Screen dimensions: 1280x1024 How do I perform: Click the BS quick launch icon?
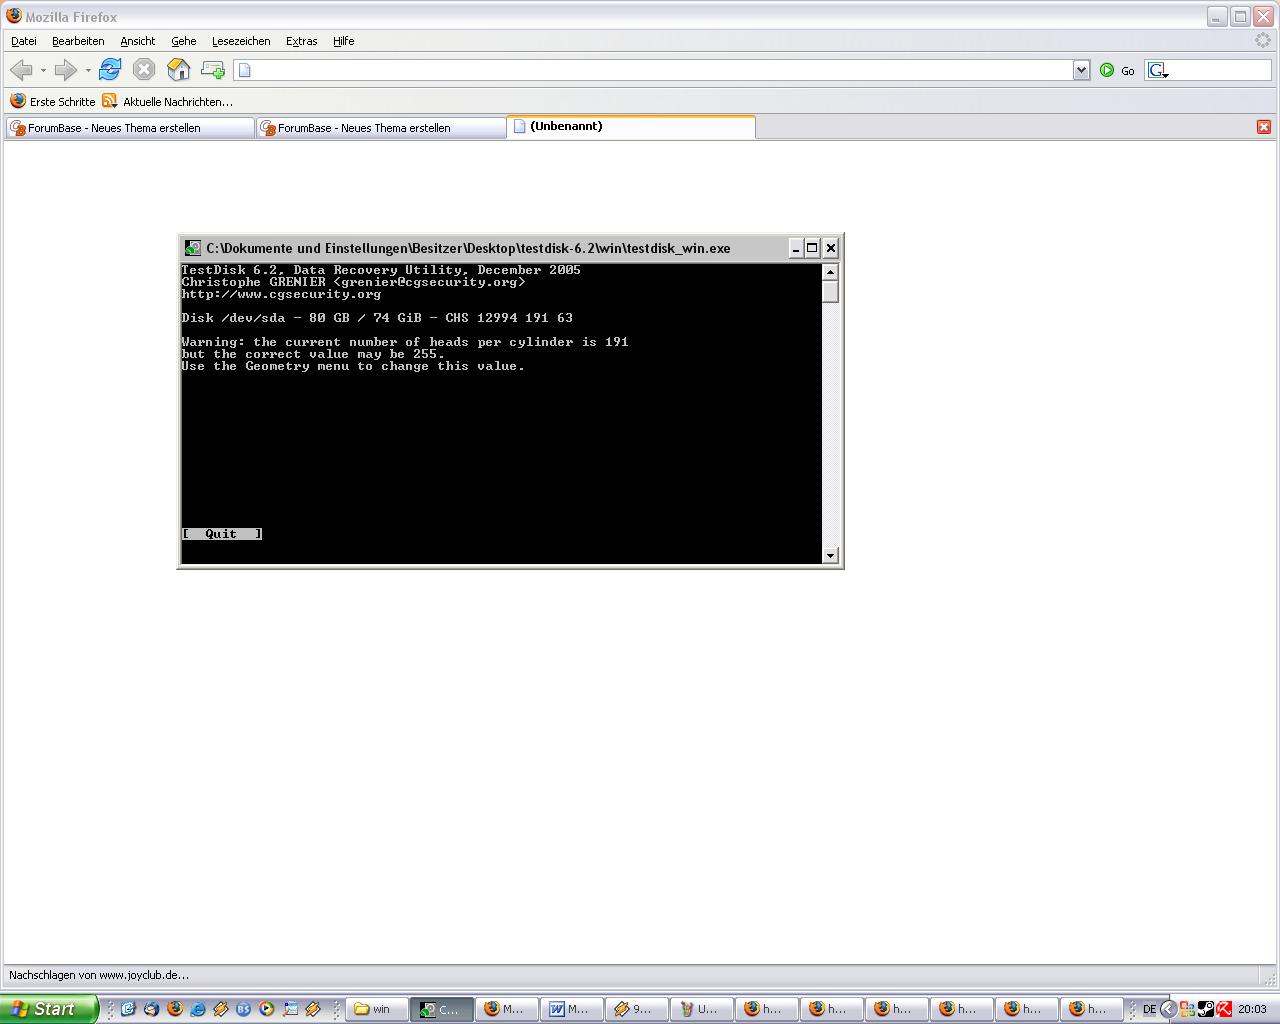pos(243,1009)
